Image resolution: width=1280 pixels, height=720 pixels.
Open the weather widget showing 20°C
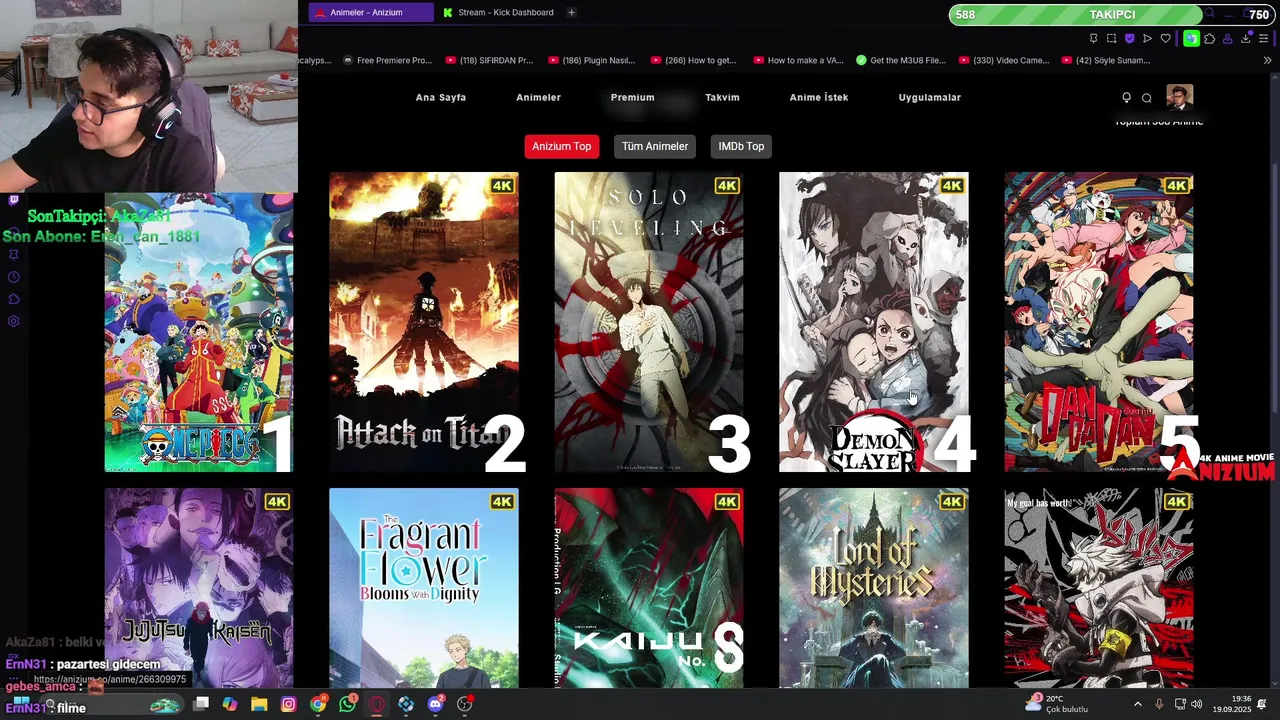click(x=1058, y=704)
